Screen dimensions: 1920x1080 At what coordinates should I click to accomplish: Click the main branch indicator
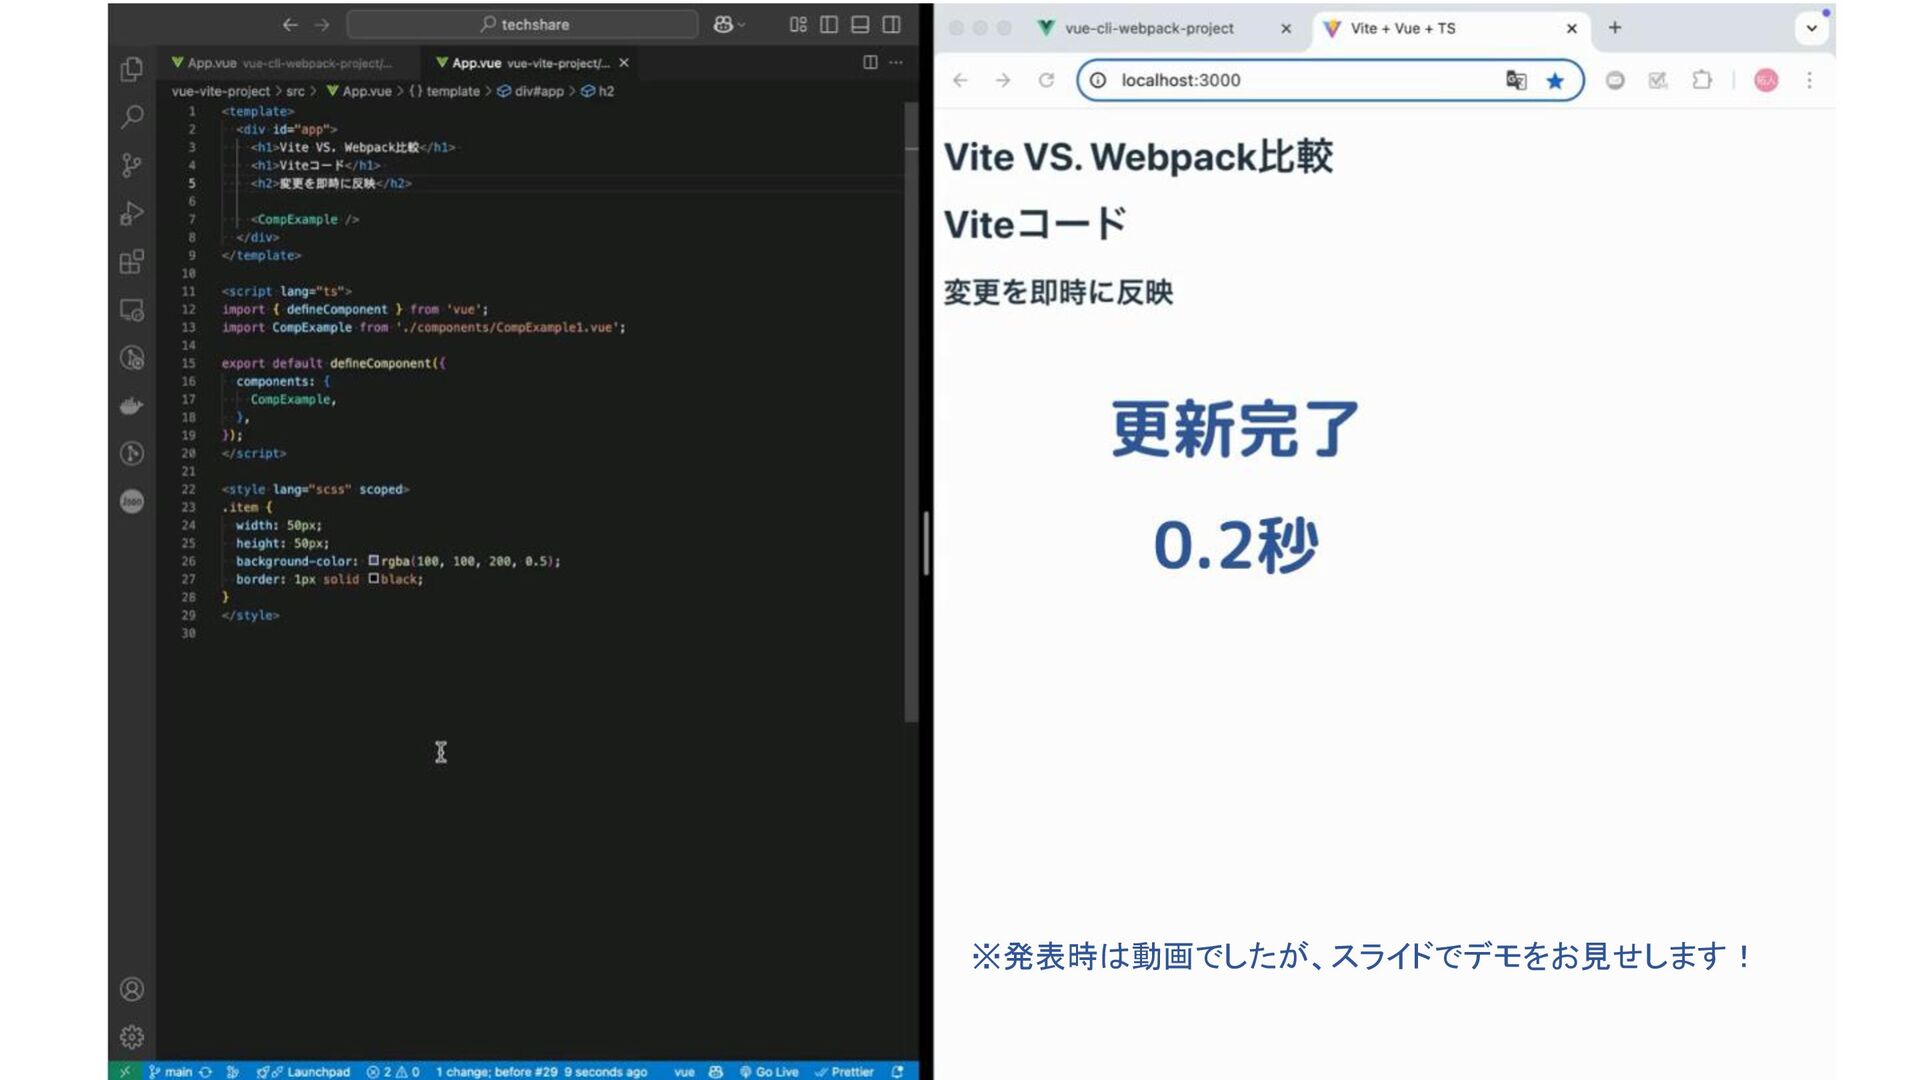pyautogui.click(x=170, y=1071)
